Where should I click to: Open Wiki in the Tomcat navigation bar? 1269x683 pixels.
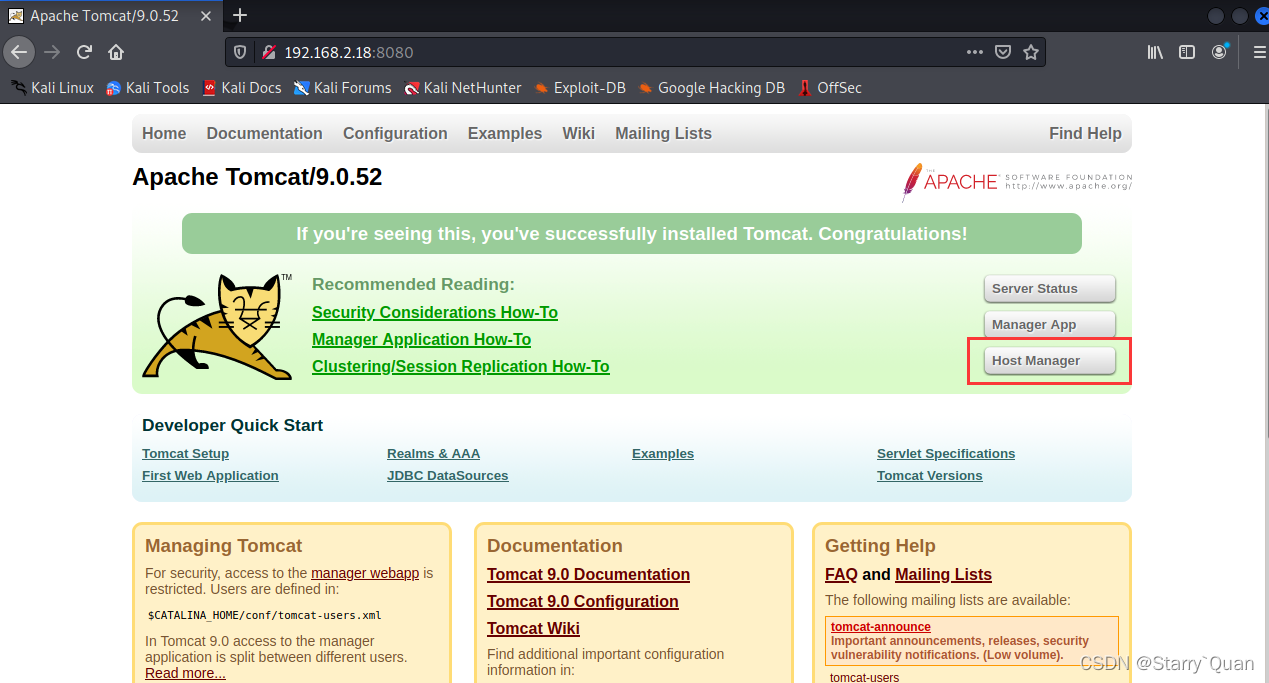[578, 133]
